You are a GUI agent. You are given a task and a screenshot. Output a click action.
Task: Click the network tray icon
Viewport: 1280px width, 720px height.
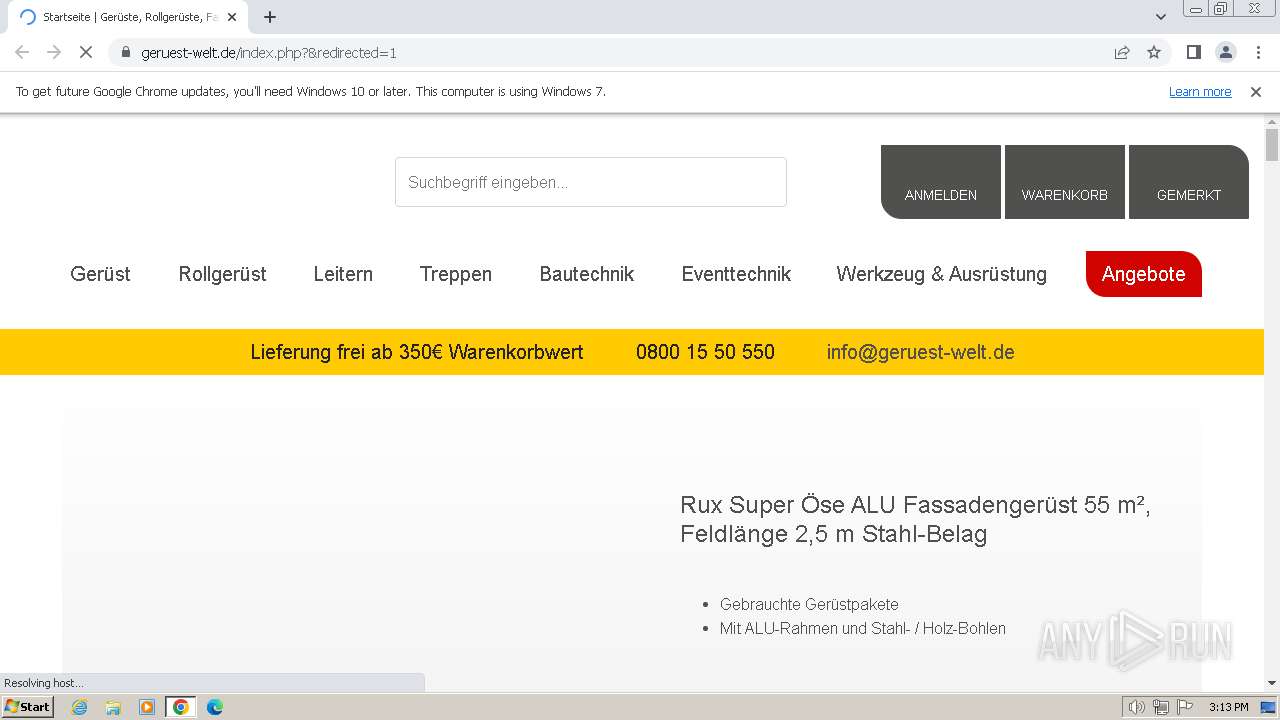1161,707
